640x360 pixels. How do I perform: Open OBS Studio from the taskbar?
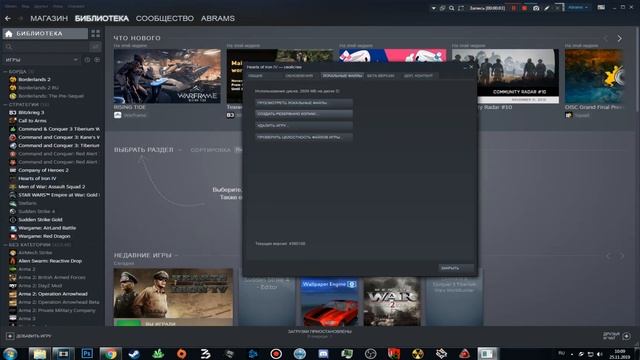pyautogui.click(x=370, y=353)
